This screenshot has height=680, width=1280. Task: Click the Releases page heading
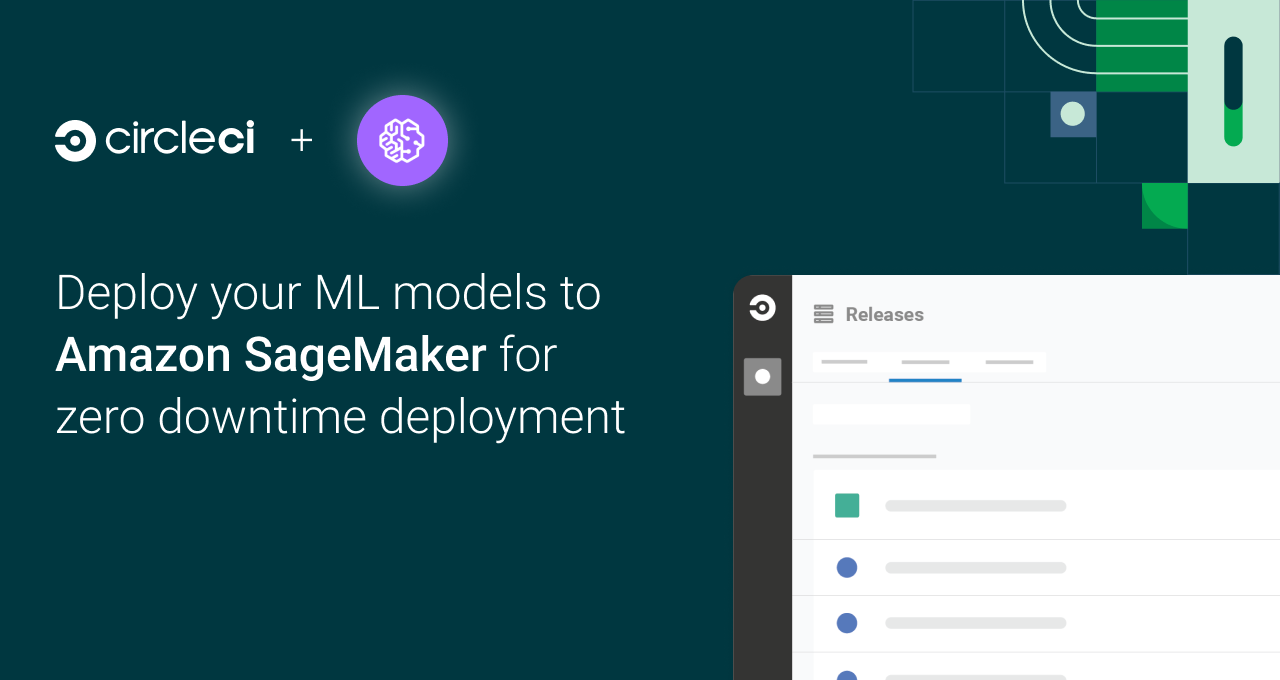click(x=884, y=313)
